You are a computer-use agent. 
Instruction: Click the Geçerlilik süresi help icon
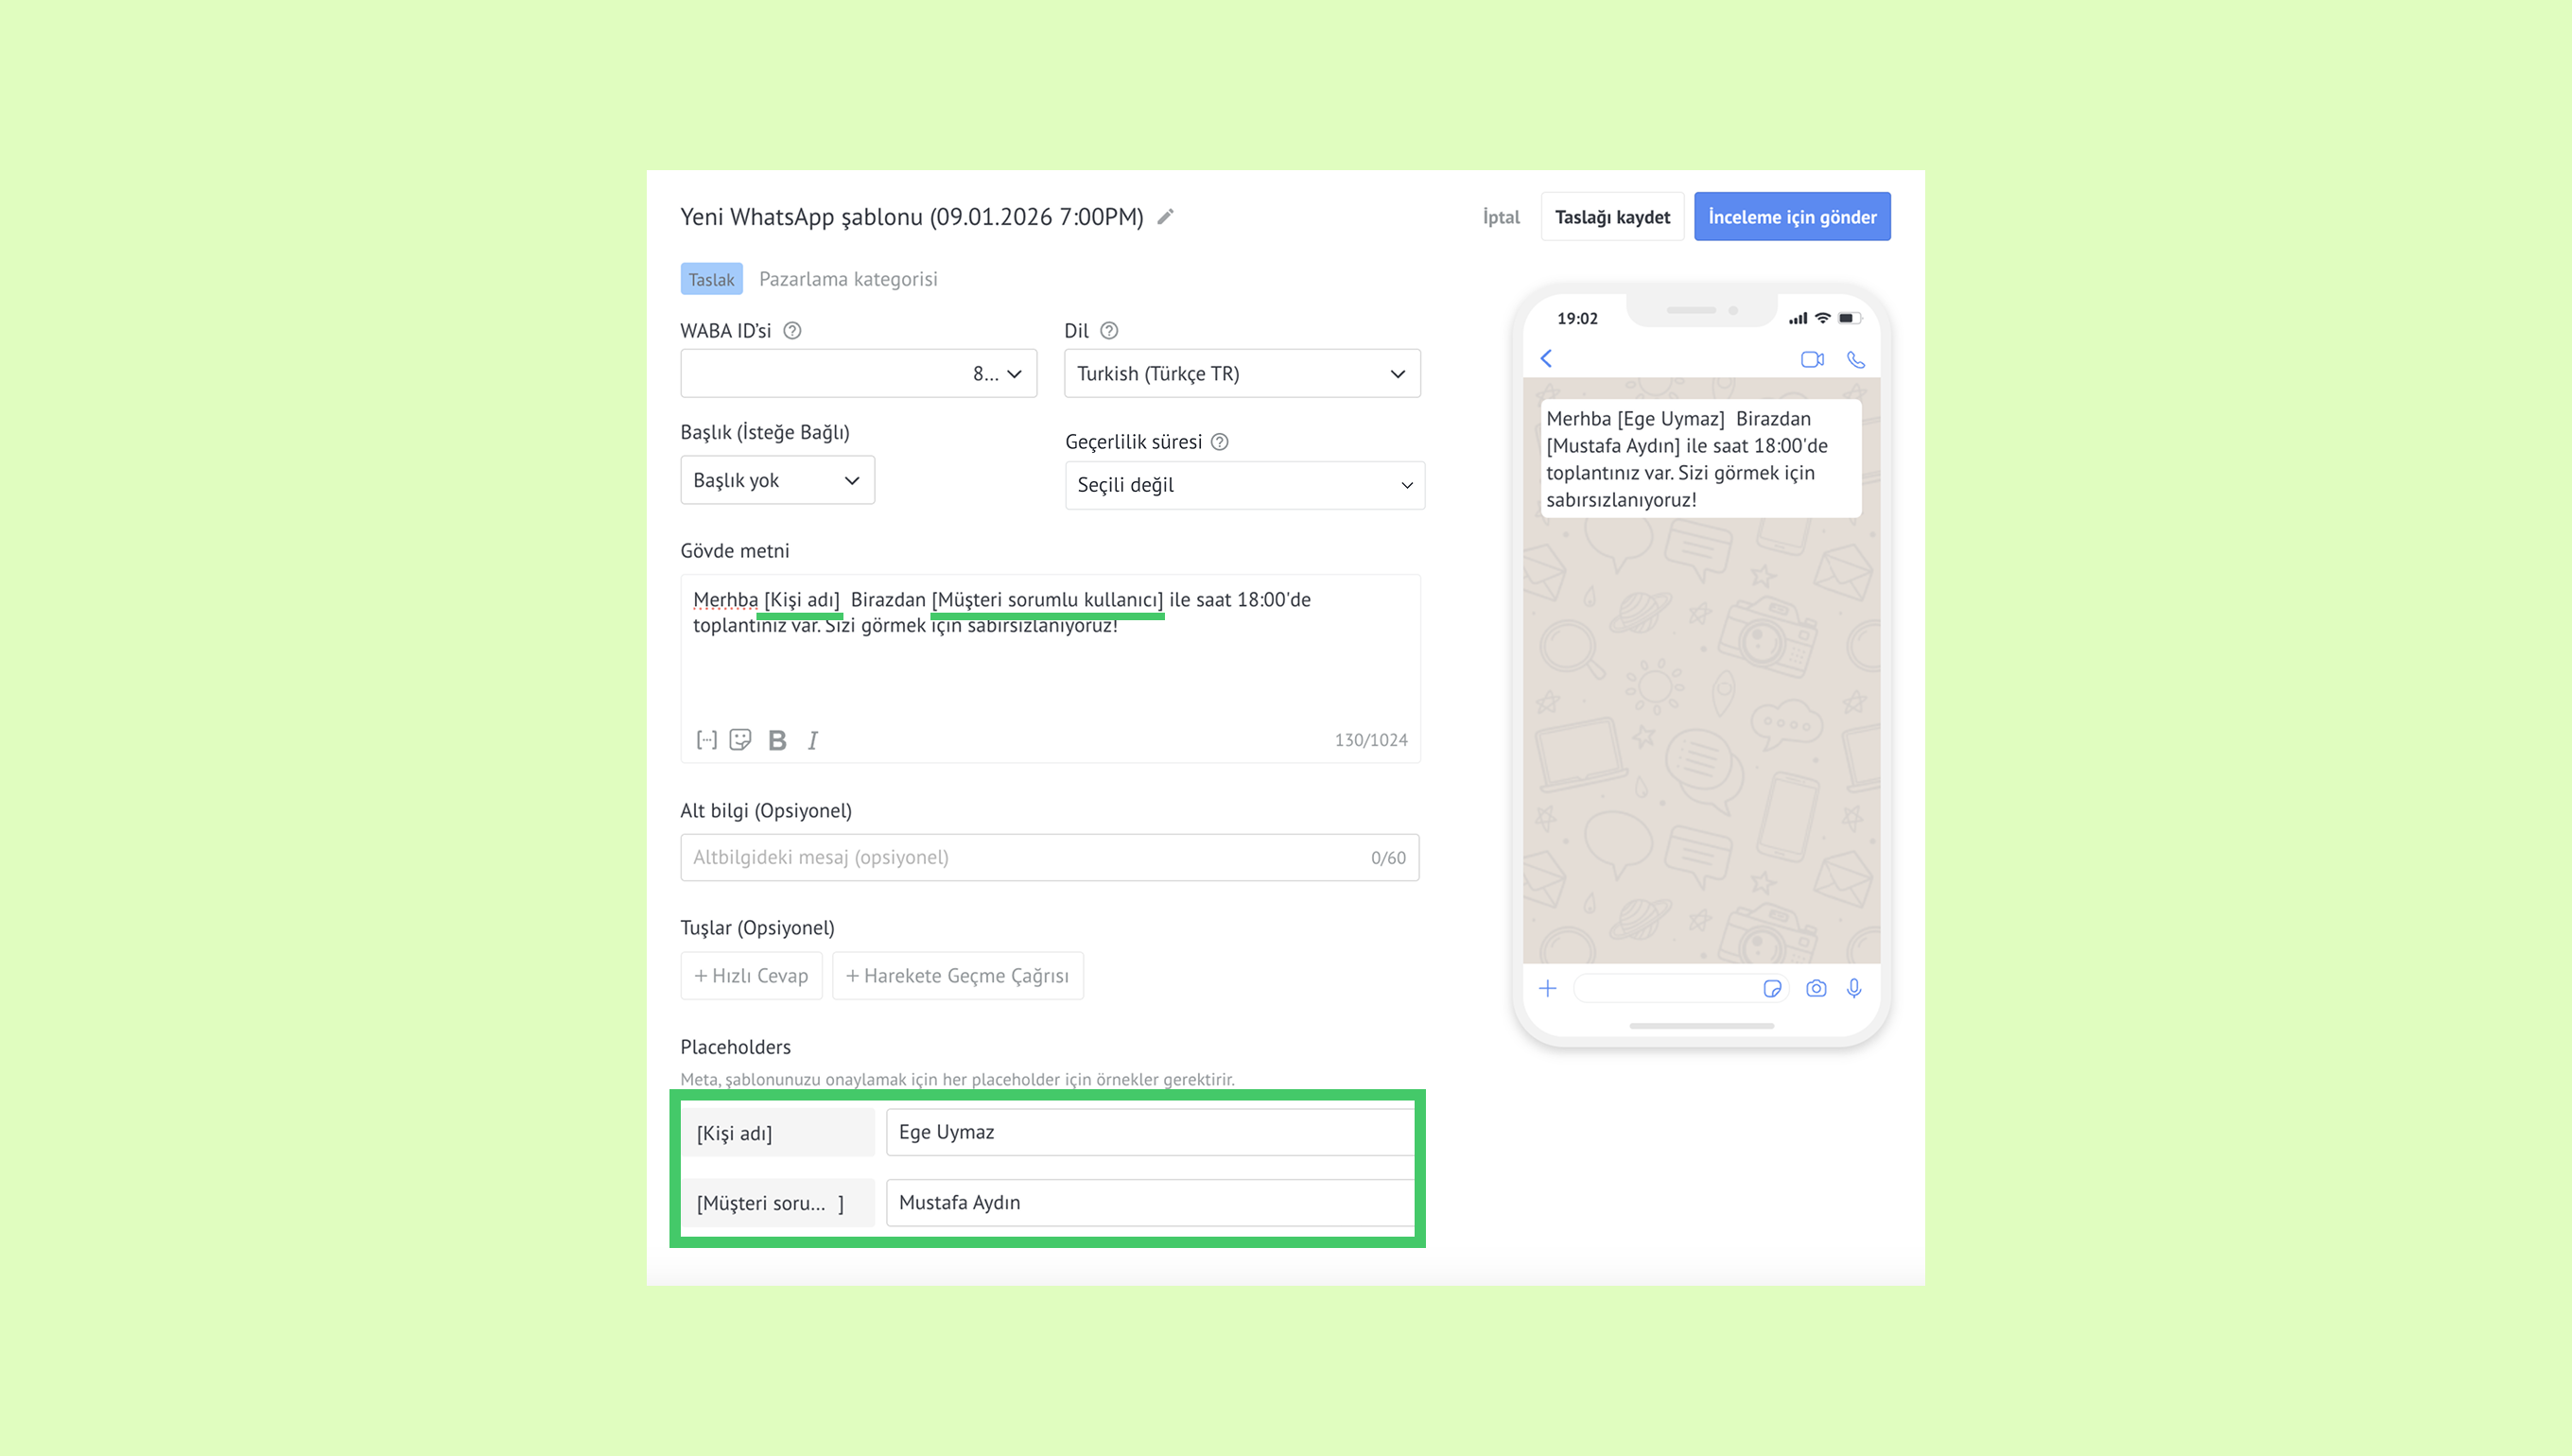pyautogui.click(x=1219, y=442)
